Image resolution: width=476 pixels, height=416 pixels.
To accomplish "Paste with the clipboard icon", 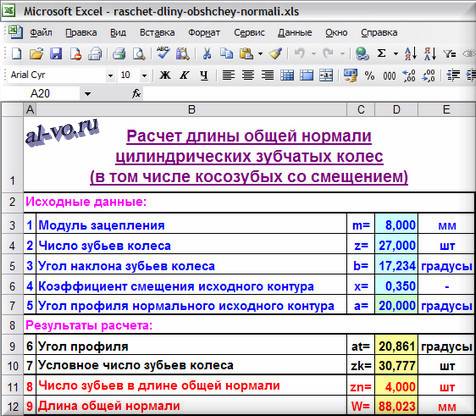I will (246, 54).
